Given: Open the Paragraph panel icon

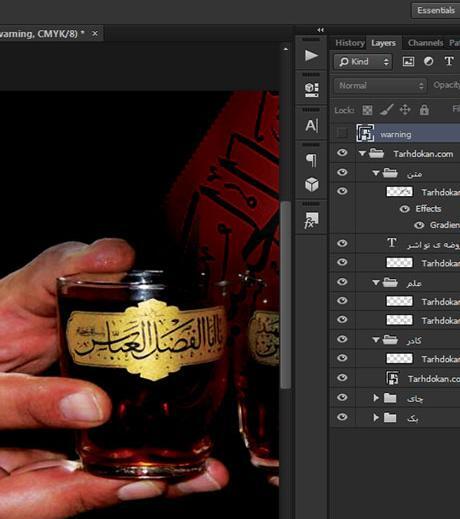Looking at the screenshot, I should [311, 160].
